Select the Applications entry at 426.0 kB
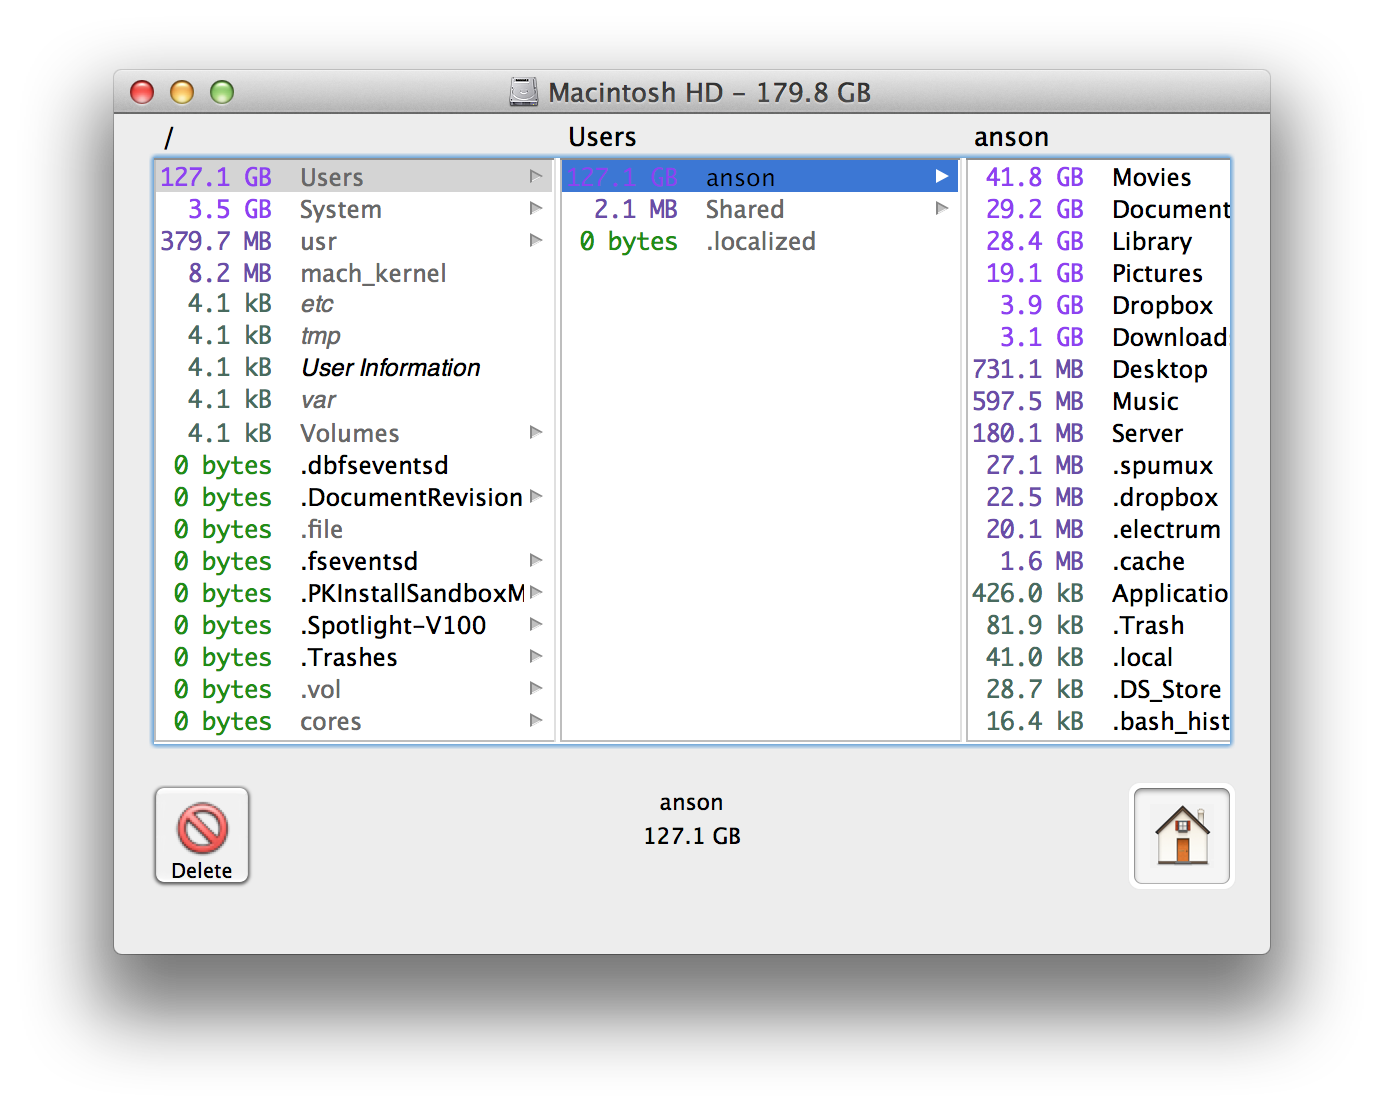The width and height of the screenshot is (1384, 1112). [x=1099, y=593]
